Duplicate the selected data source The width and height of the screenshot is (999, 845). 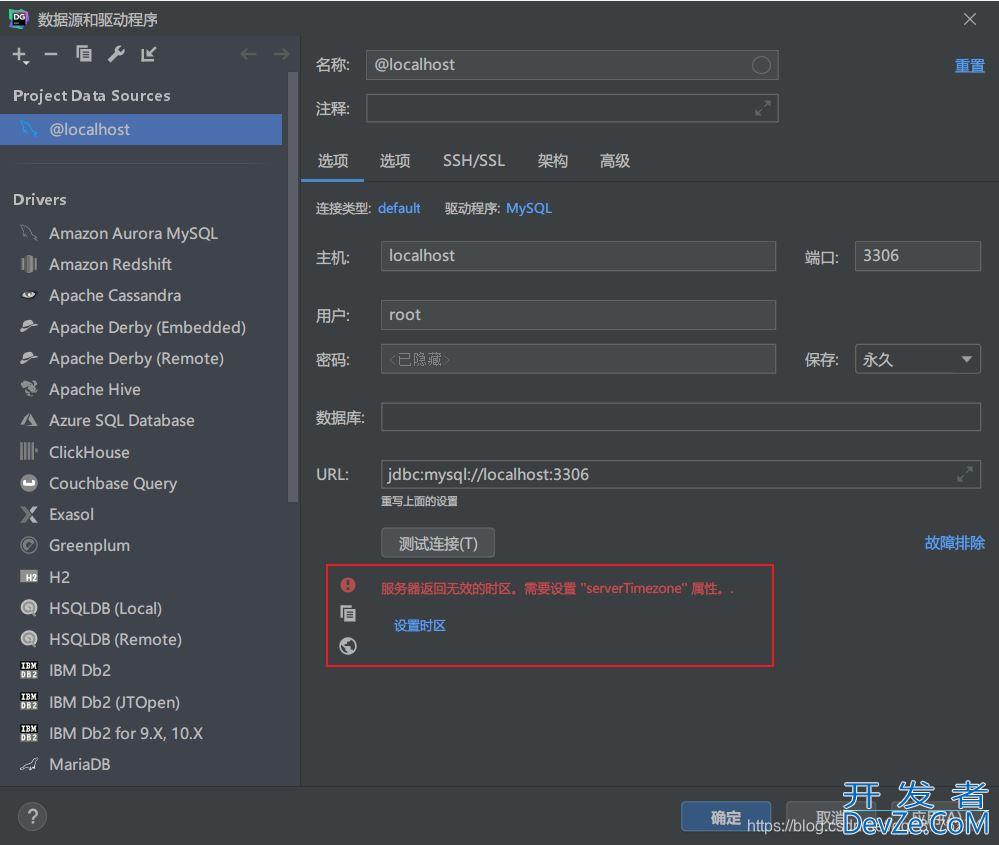(x=83, y=54)
